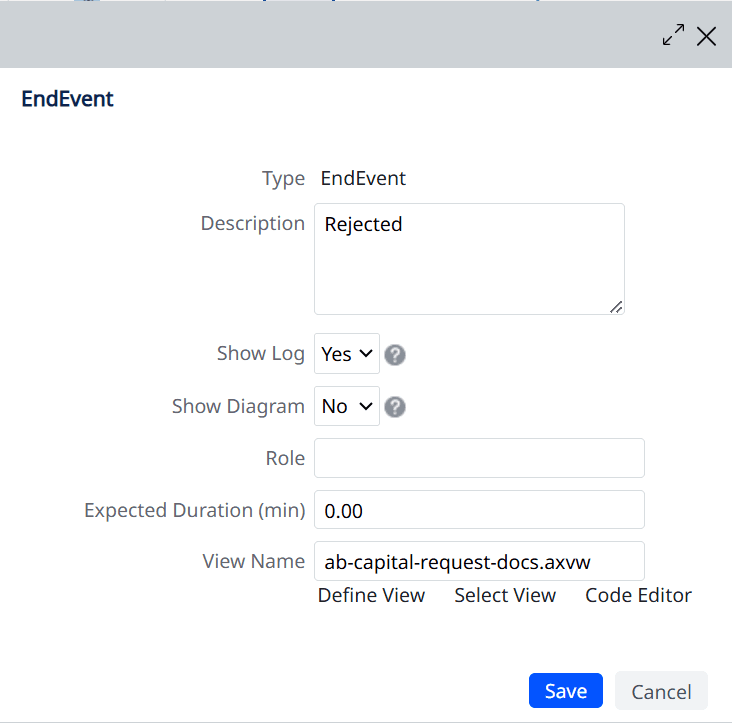Screen dimensions: 732x723
Task: Click the Select View link
Action: (x=505, y=596)
